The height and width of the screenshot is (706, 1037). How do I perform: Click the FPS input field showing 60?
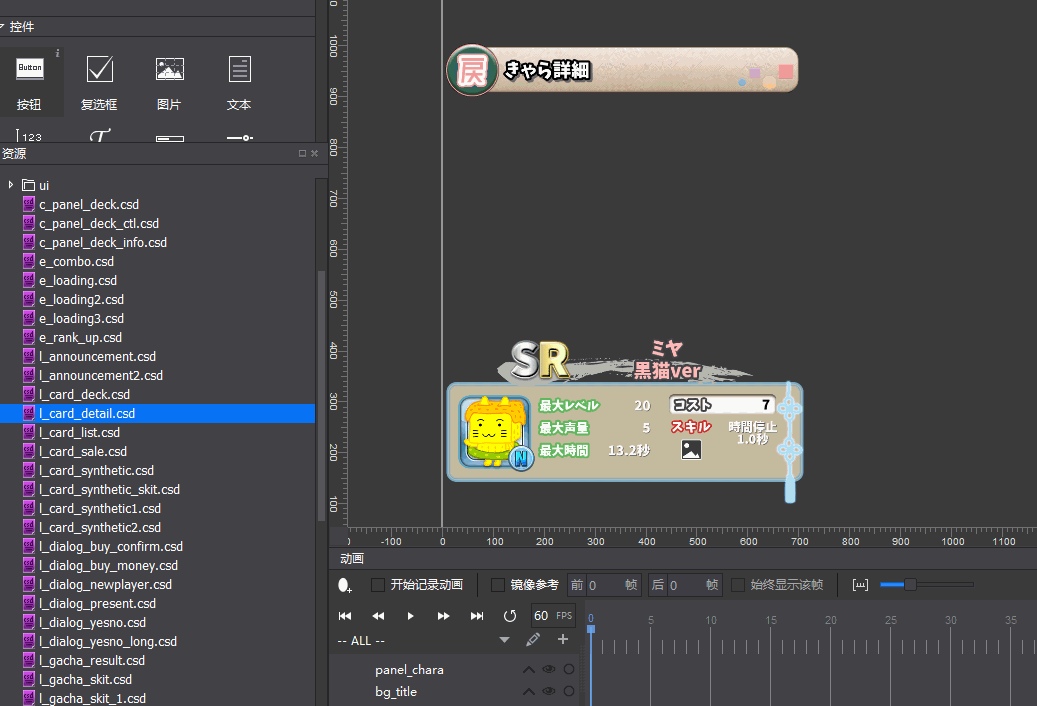(541, 616)
